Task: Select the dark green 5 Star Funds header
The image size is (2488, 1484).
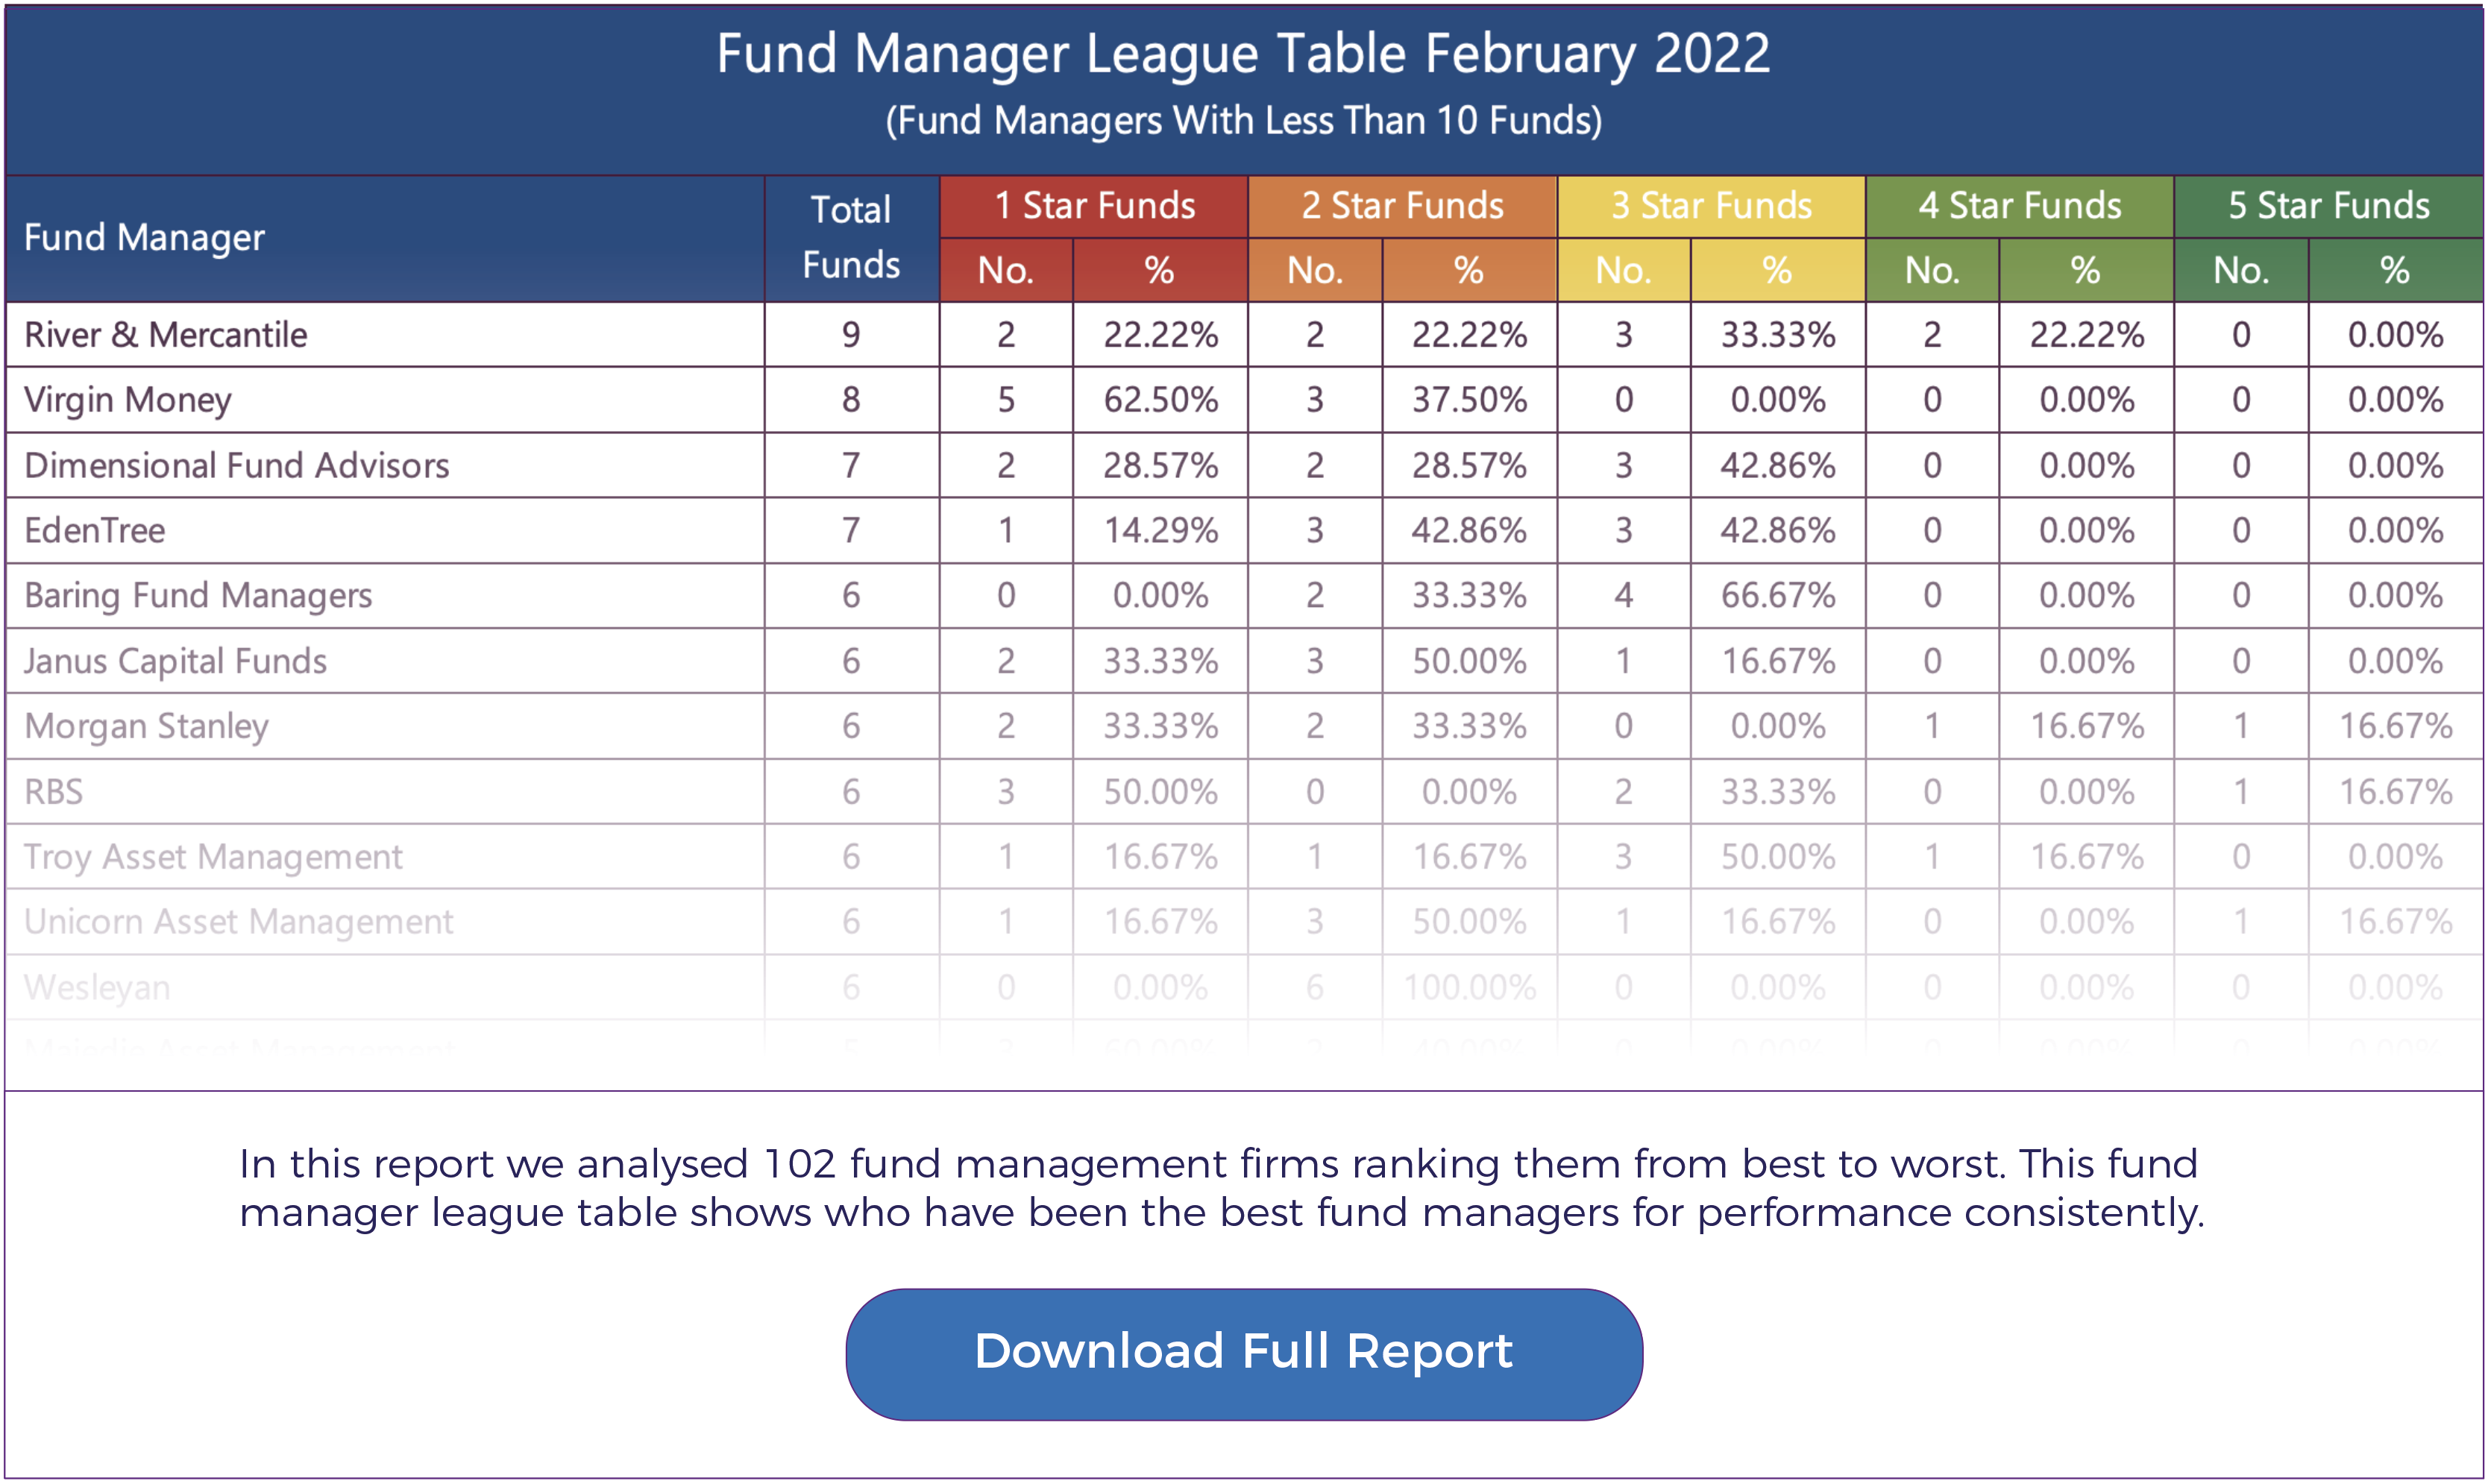Action: pos(2328,206)
